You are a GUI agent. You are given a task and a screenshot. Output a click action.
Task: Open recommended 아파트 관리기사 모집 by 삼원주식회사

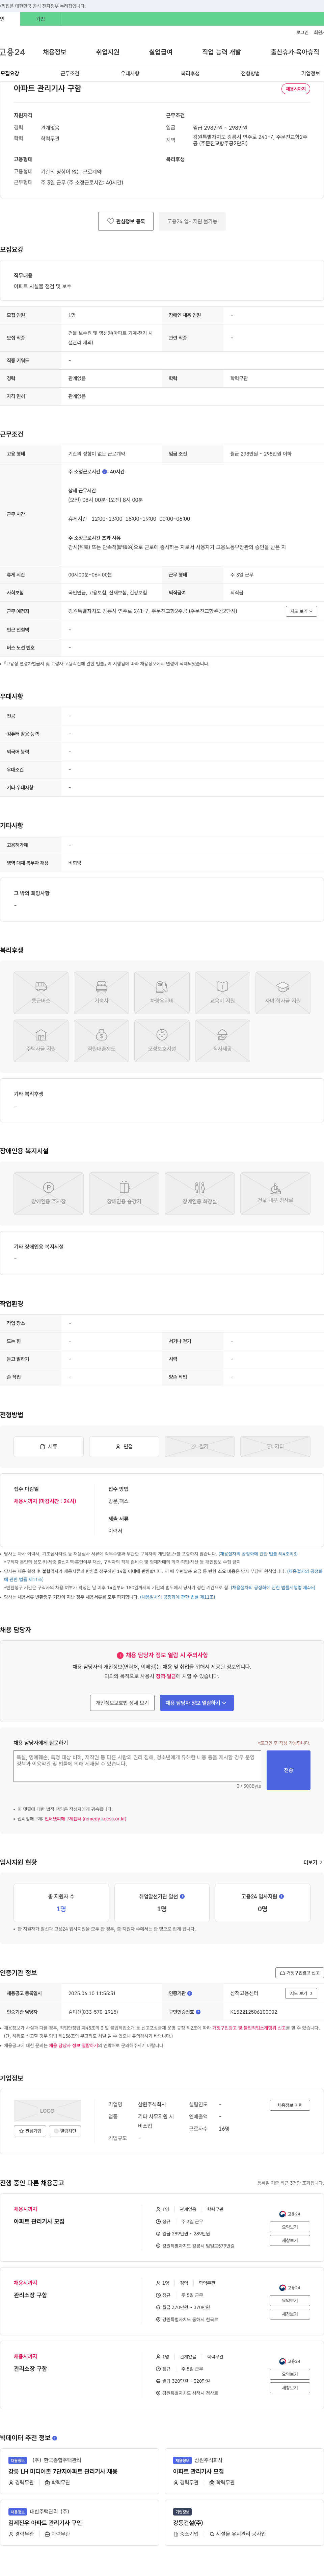(198, 2471)
